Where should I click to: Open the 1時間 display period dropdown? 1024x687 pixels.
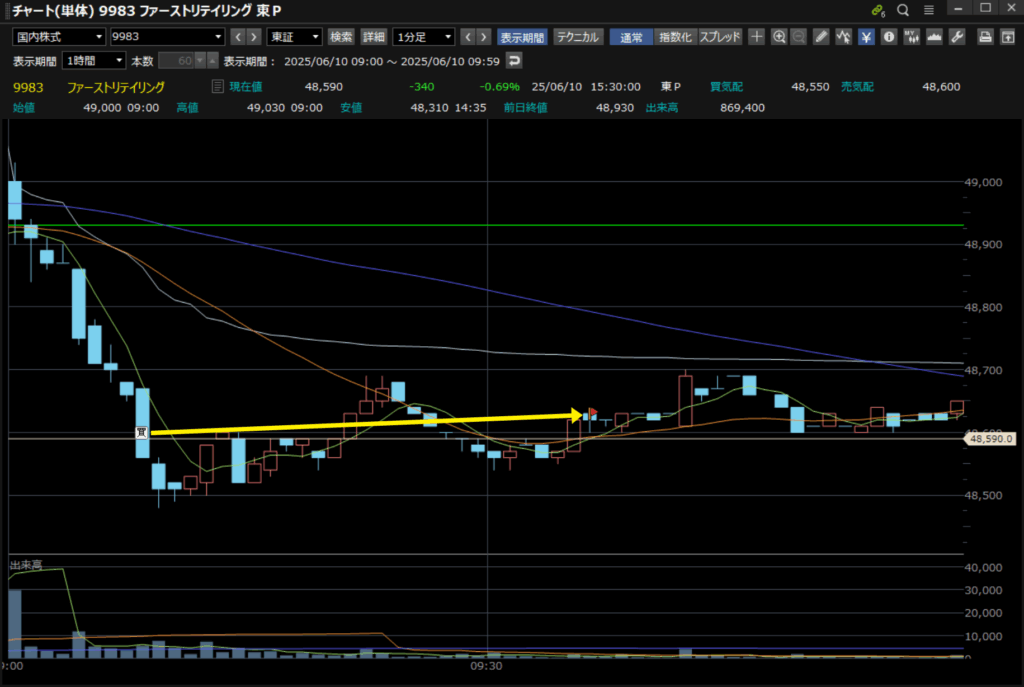[x=94, y=61]
